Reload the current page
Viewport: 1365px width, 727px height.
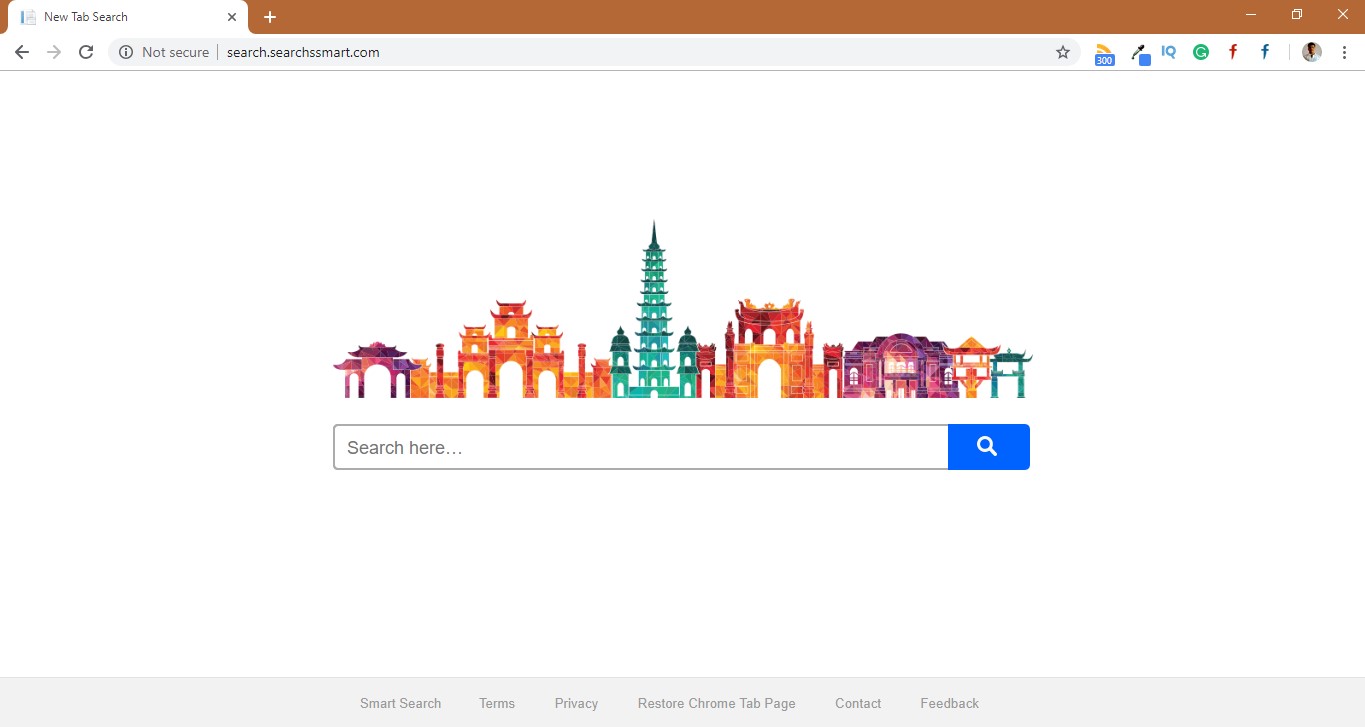point(86,52)
